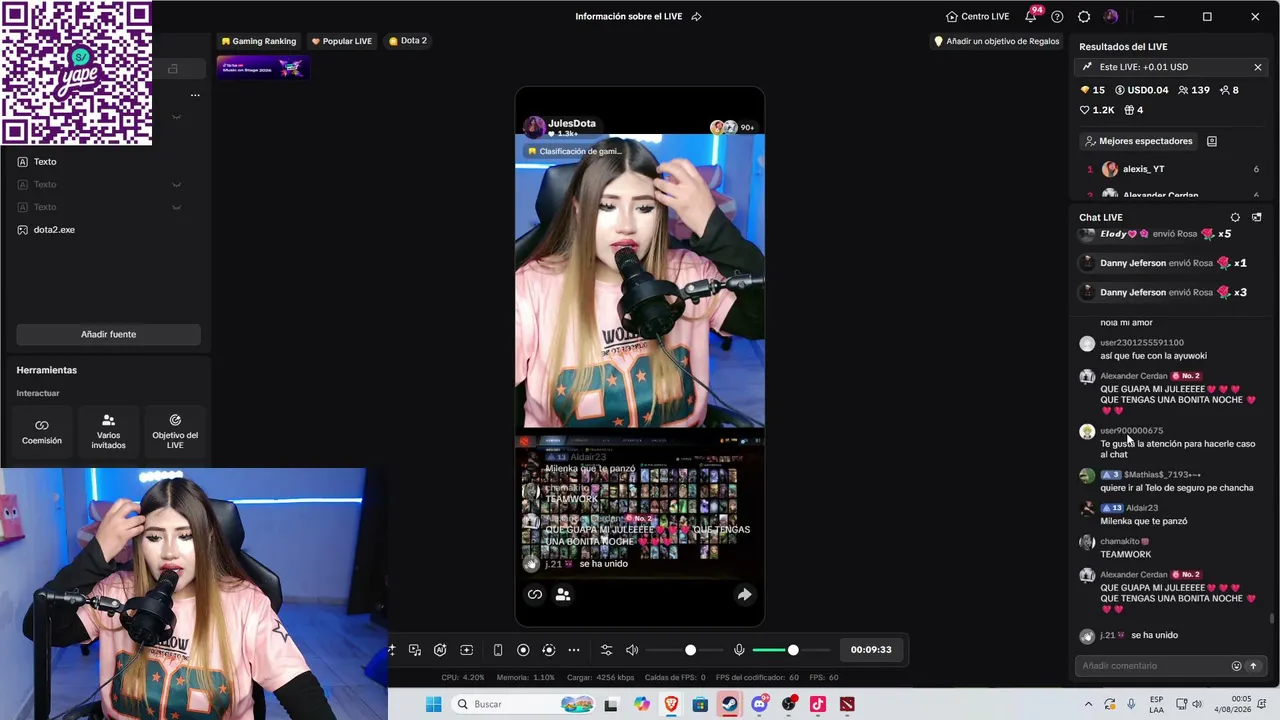The width and height of the screenshot is (1280, 720).
Task: Click the Chat LIVE scrollbar
Action: coord(1272,618)
